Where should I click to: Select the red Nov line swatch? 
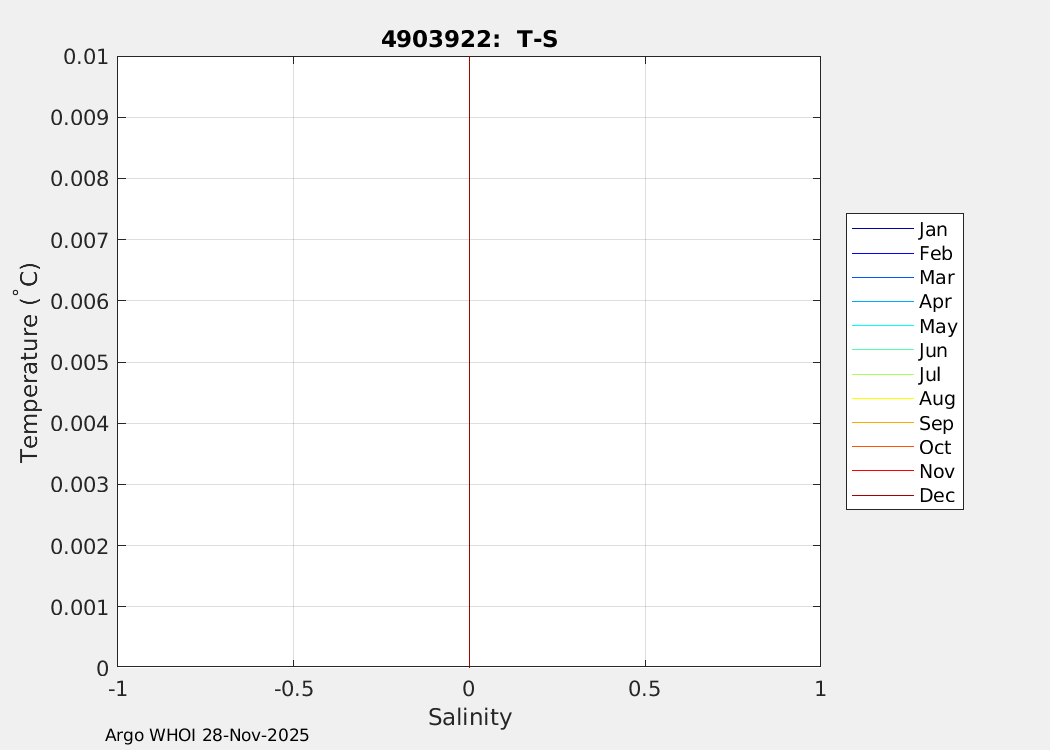pyautogui.click(x=882, y=471)
